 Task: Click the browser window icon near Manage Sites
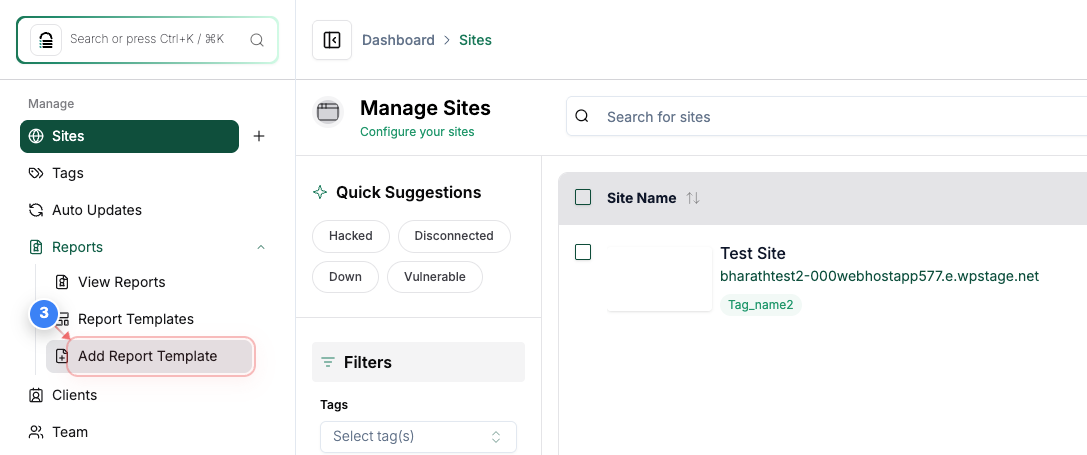(x=328, y=112)
